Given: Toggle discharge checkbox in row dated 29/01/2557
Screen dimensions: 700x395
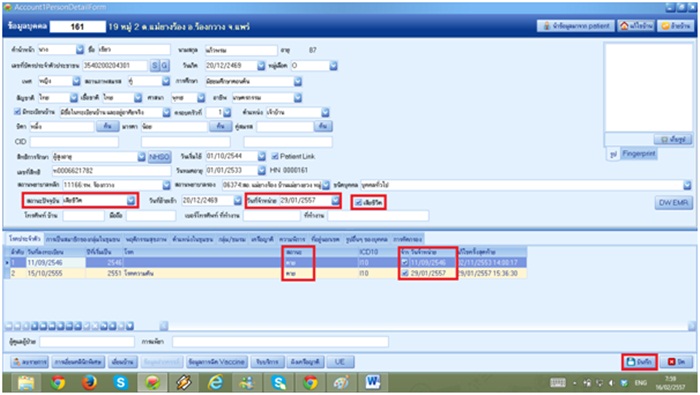Looking at the screenshot, I should click(404, 273).
